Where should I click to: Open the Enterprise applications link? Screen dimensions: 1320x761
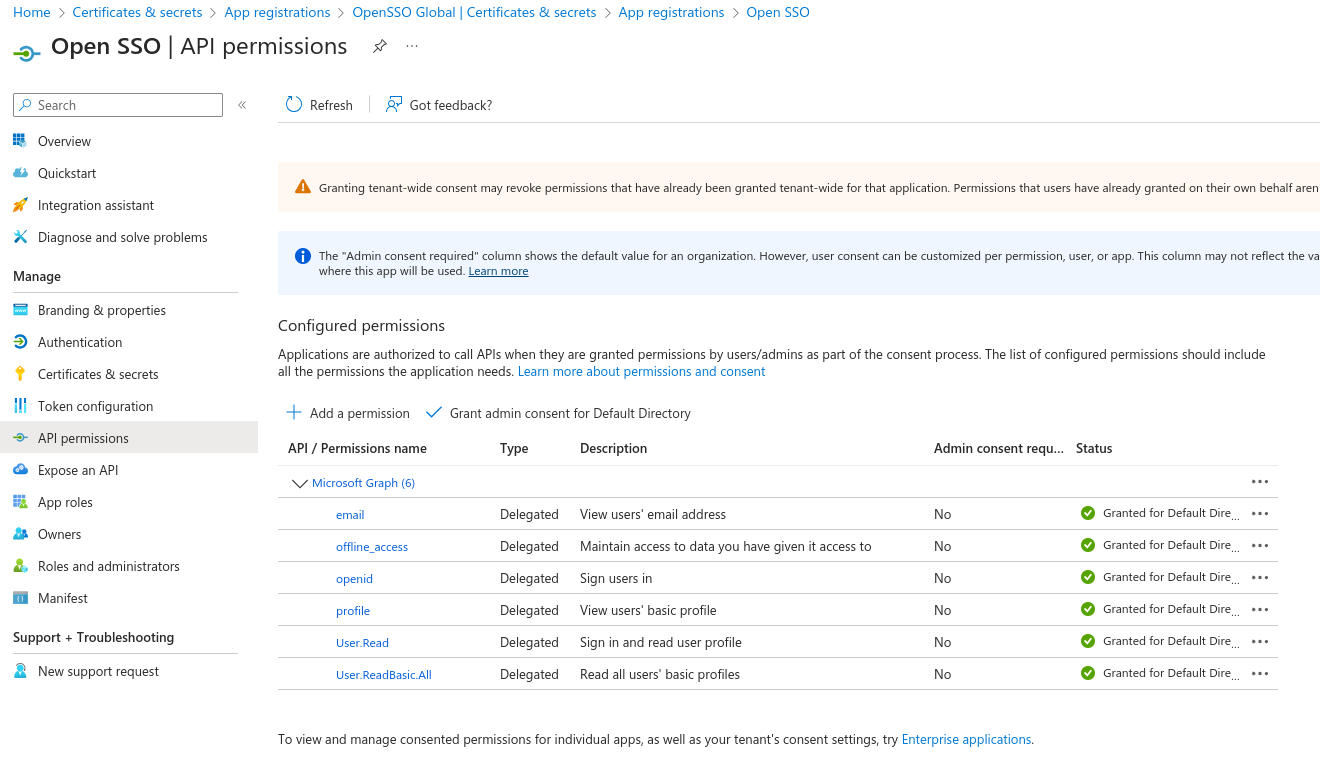(x=966, y=740)
